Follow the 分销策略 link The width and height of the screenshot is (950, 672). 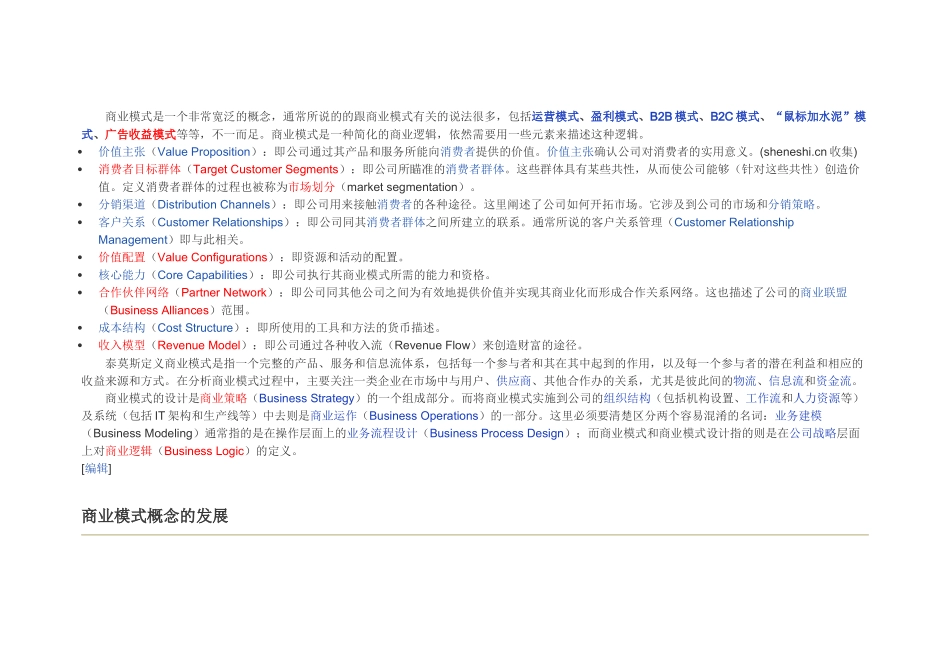[791, 204]
